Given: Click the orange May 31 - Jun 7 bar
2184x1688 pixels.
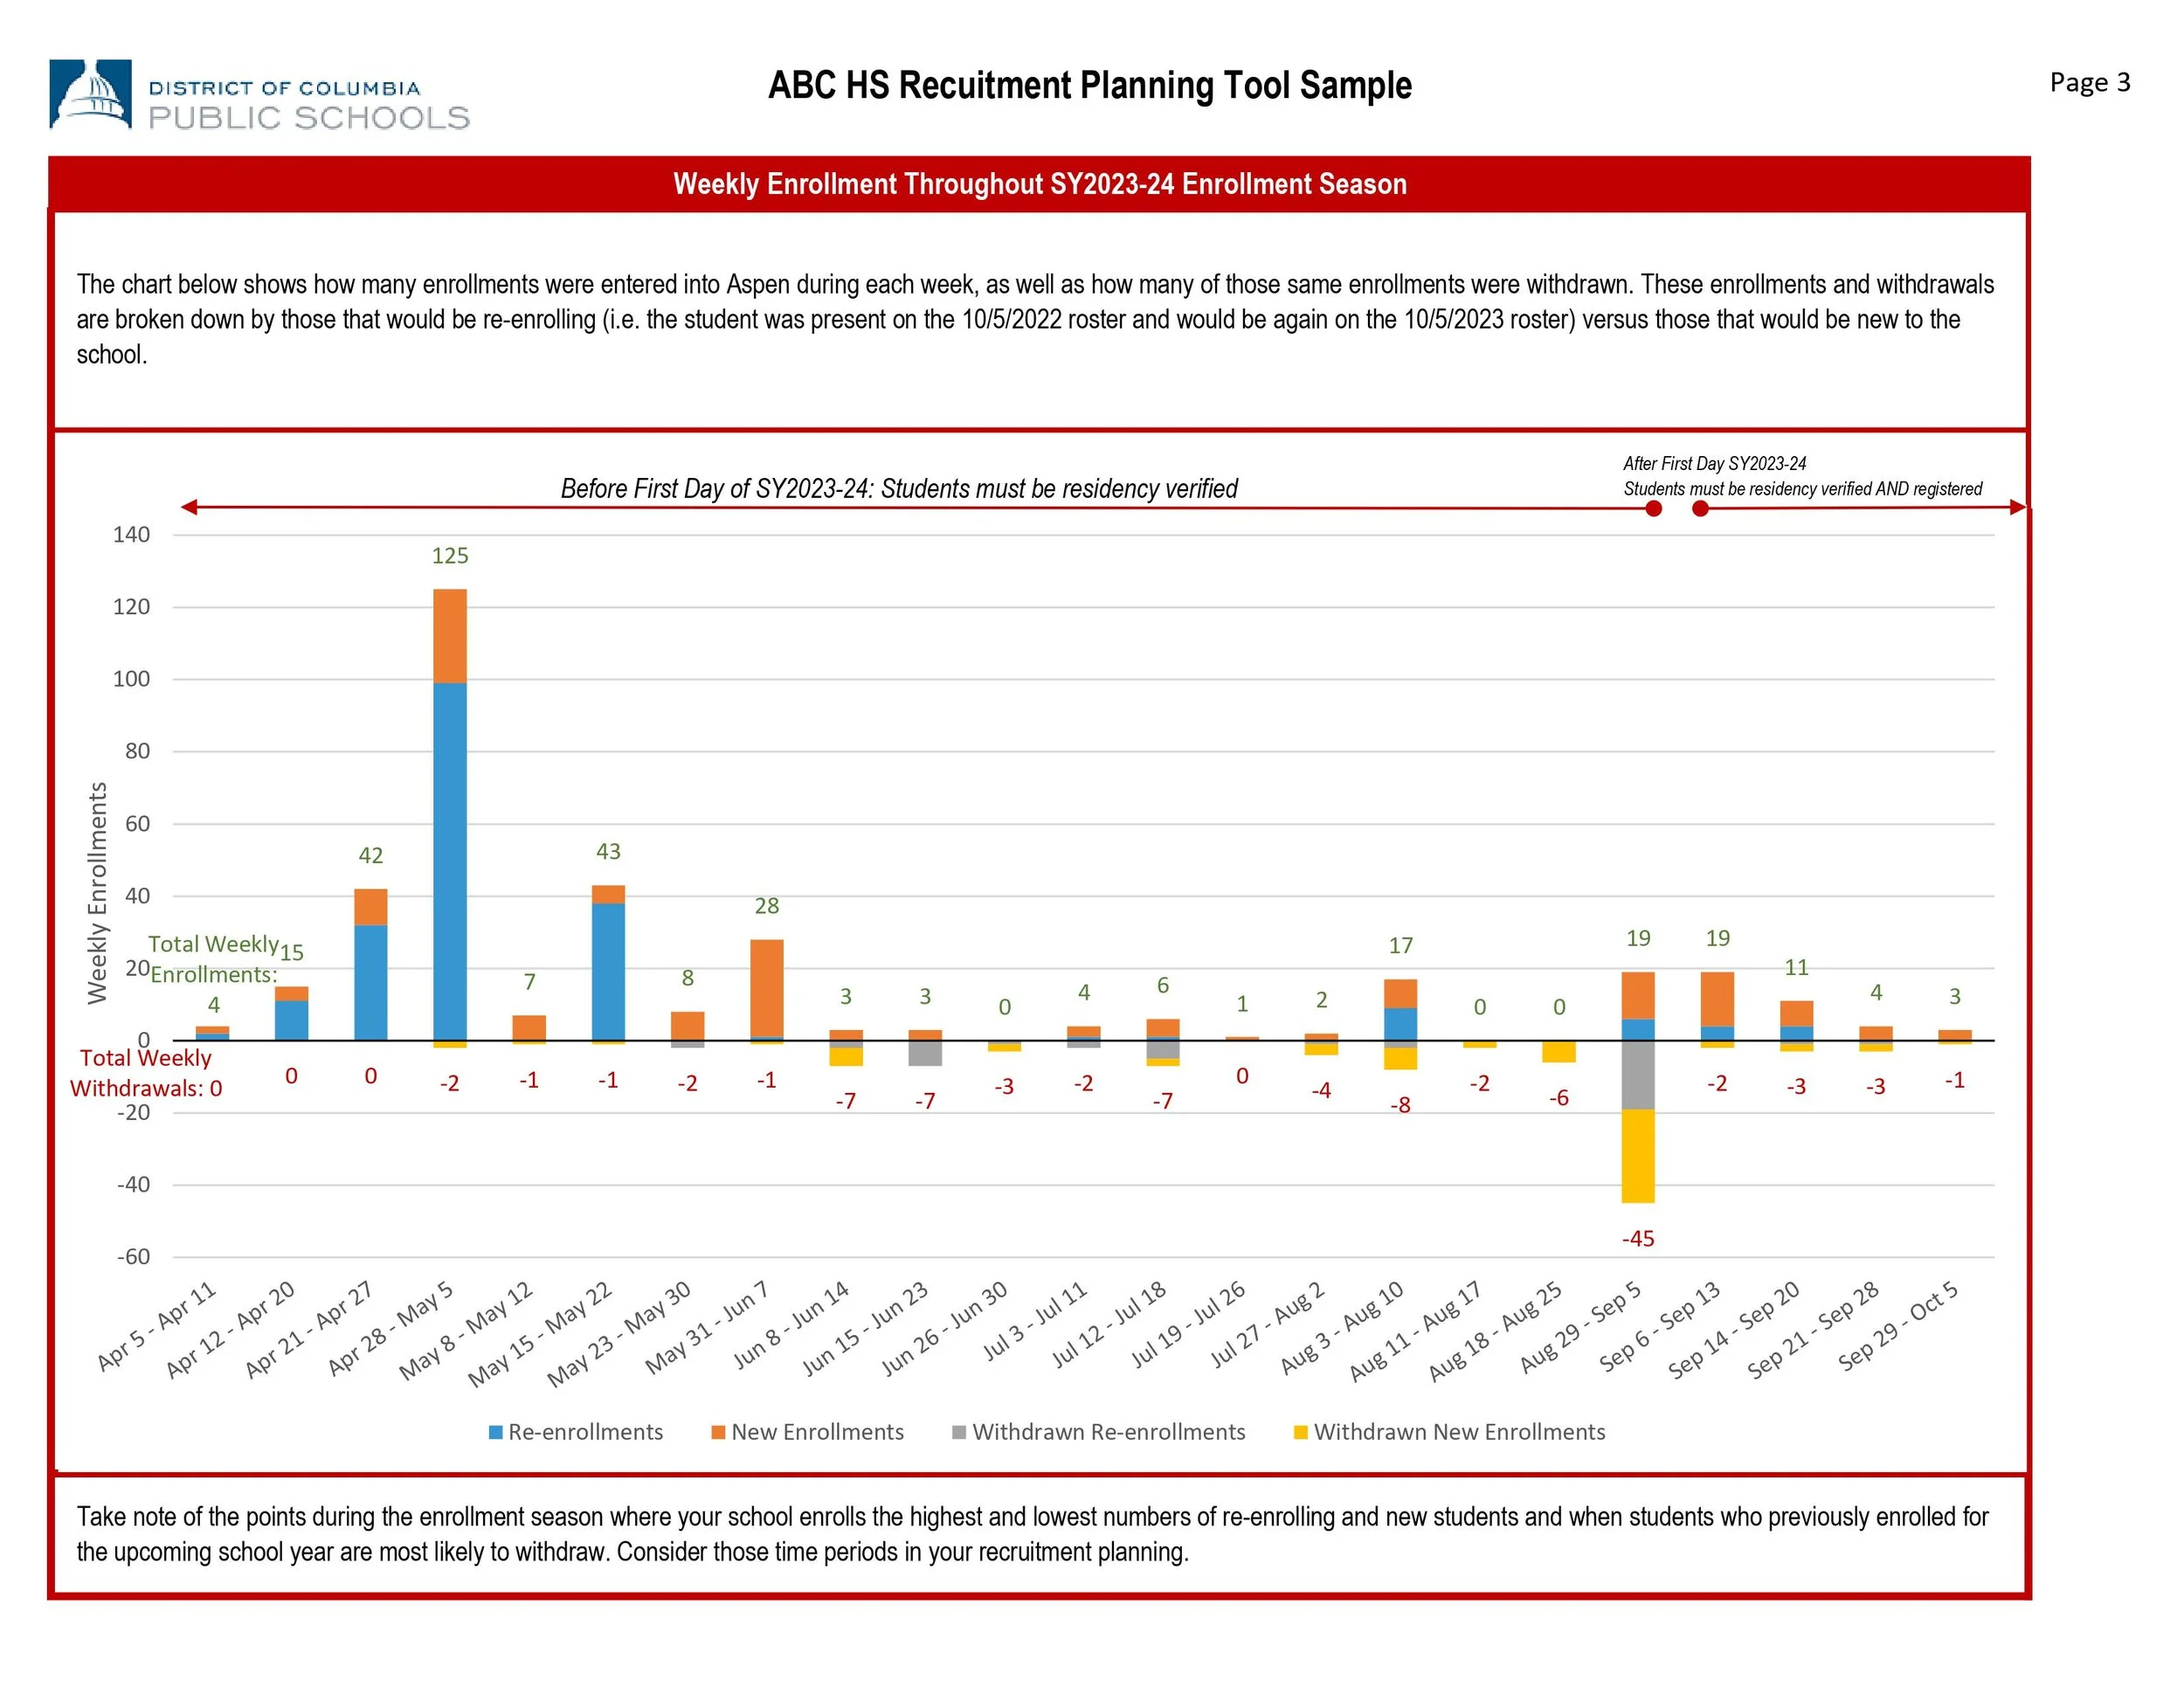Looking at the screenshot, I should (x=766, y=986).
